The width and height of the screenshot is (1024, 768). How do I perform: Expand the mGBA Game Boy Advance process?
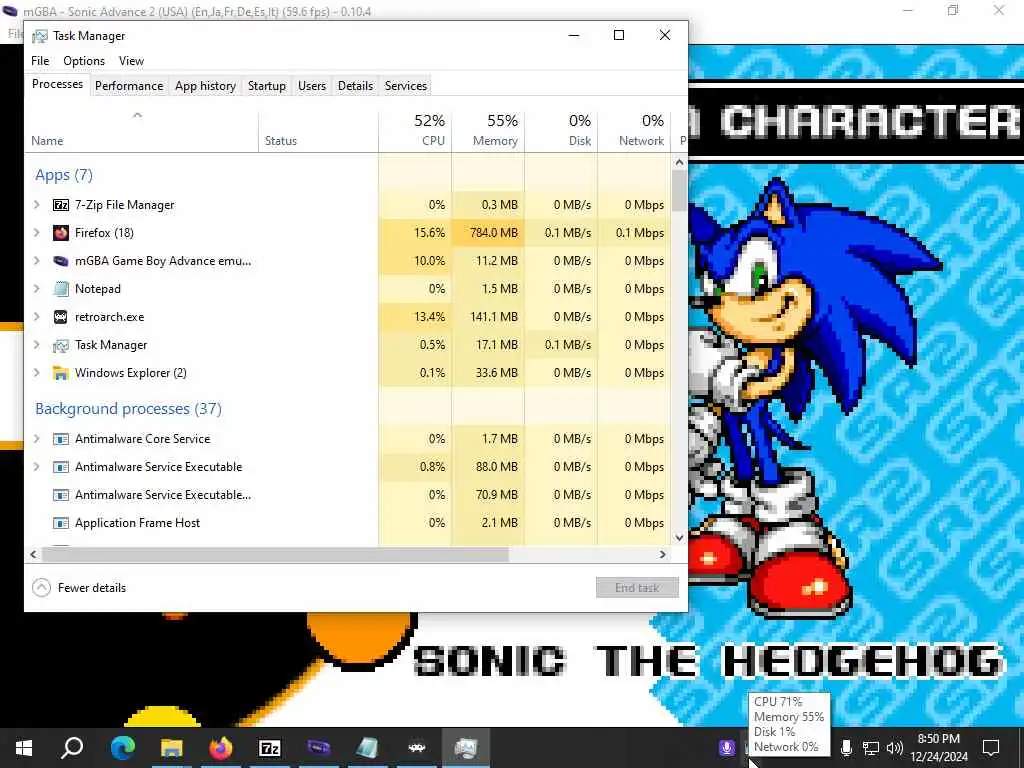pos(37,261)
